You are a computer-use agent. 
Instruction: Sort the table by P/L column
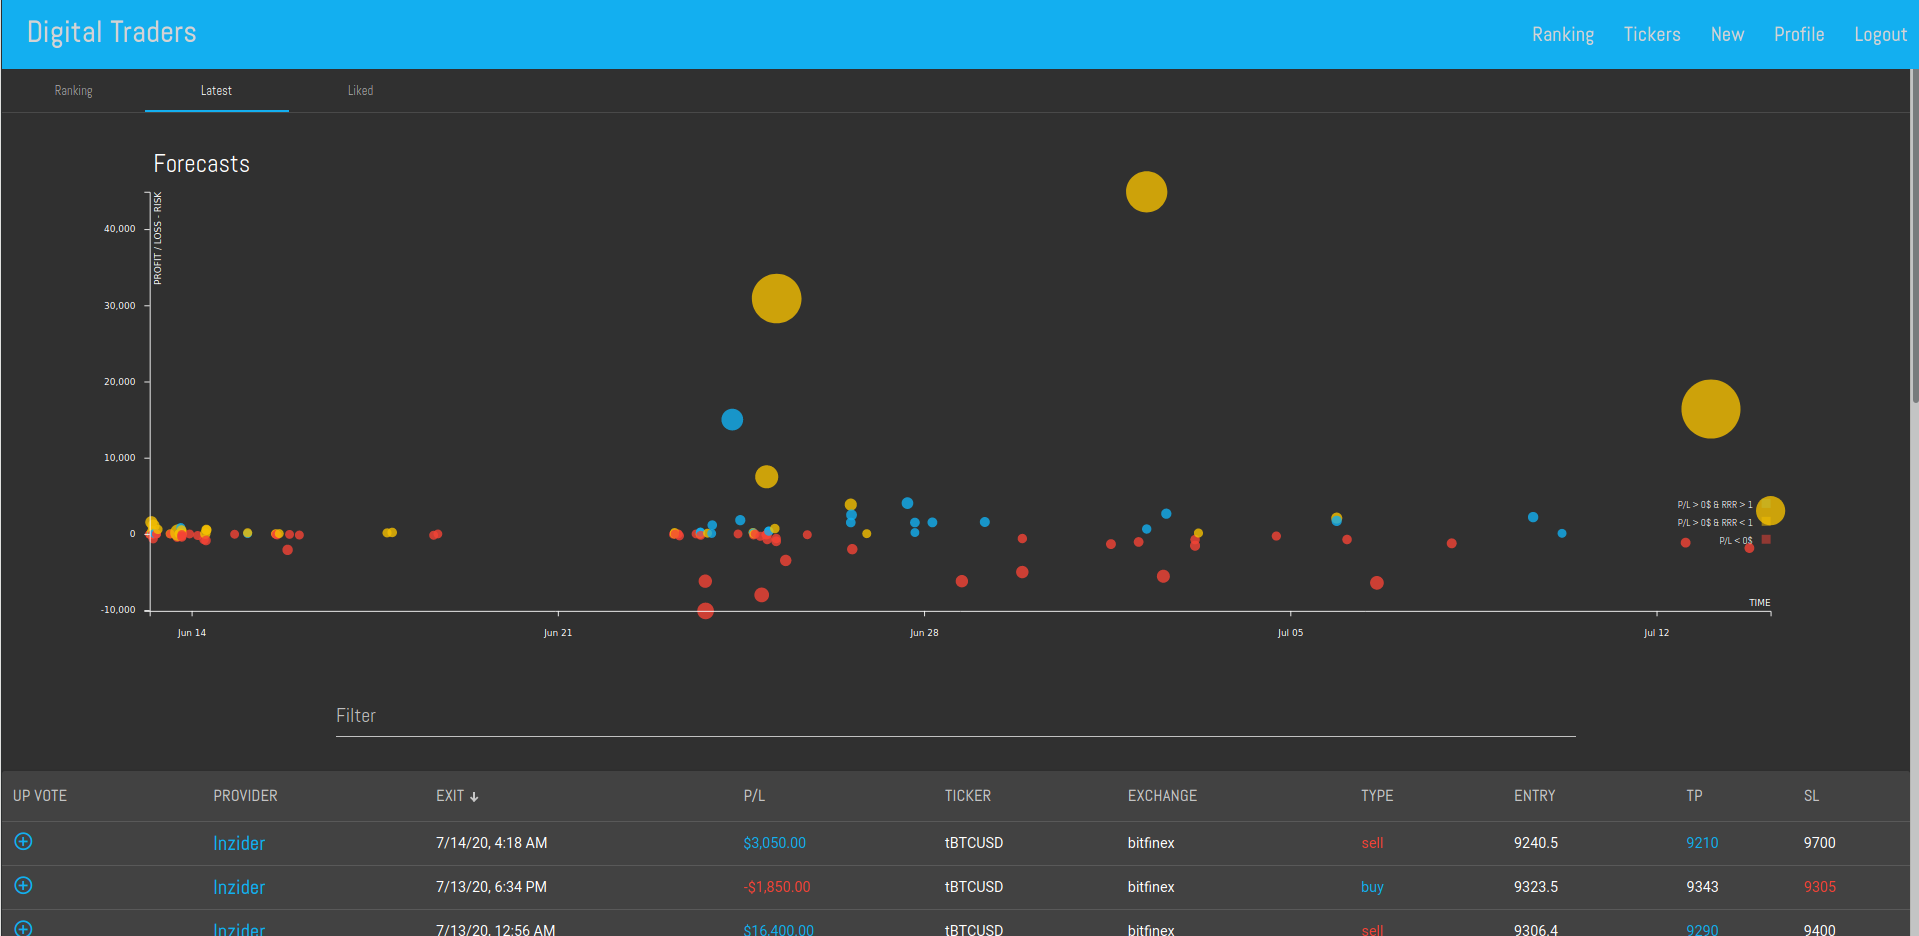pyautogui.click(x=754, y=796)
